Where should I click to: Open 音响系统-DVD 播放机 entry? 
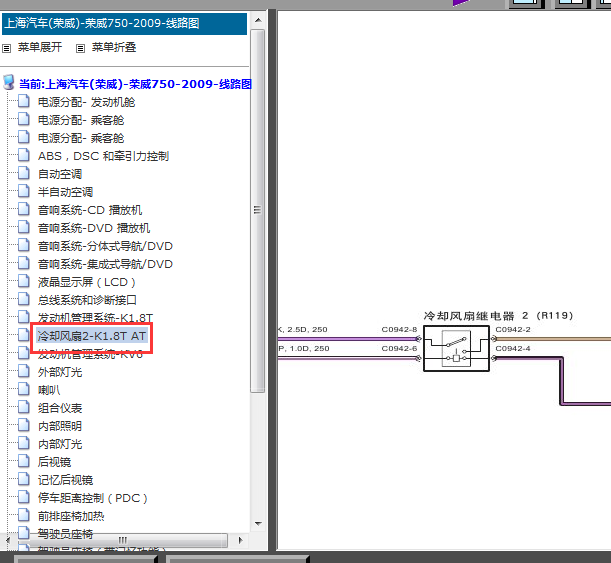click(x=94, y=228)
